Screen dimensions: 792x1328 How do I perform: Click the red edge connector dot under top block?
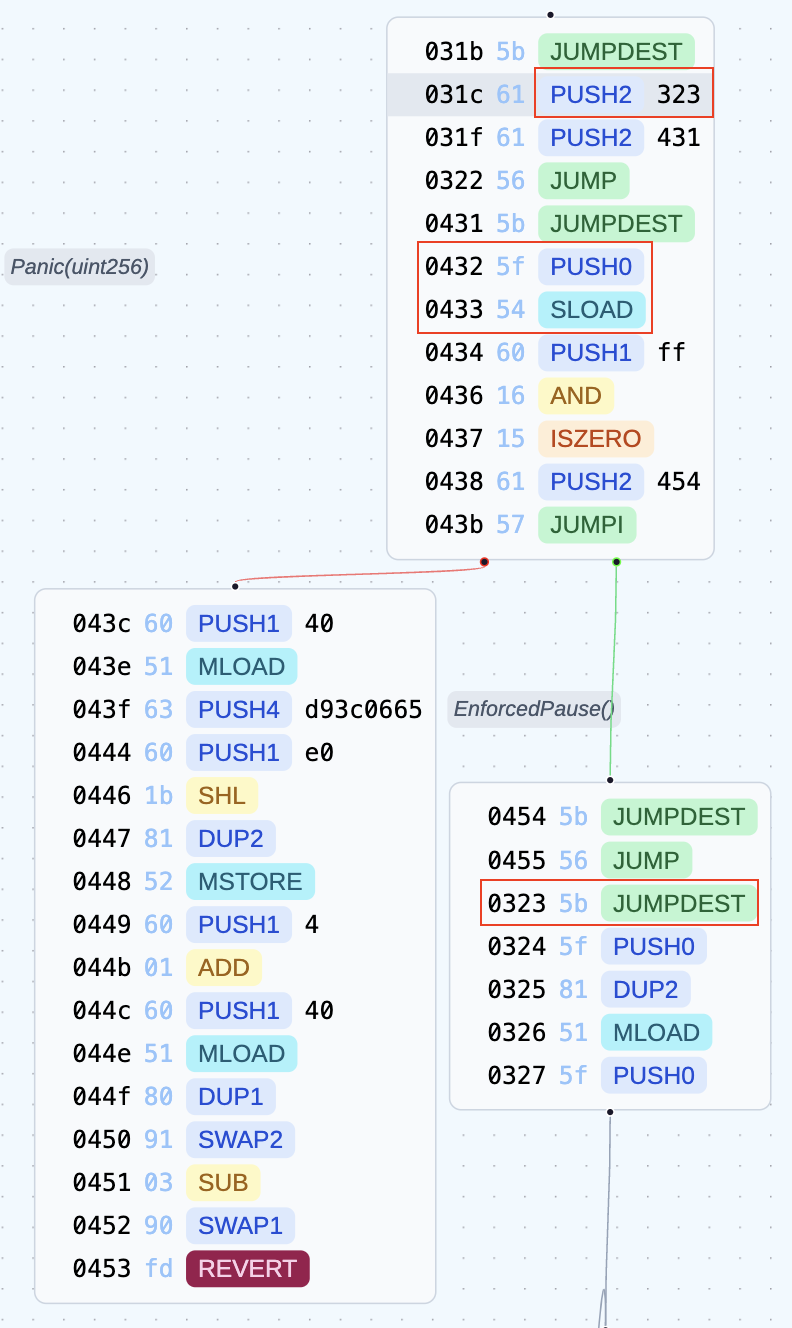484,562
